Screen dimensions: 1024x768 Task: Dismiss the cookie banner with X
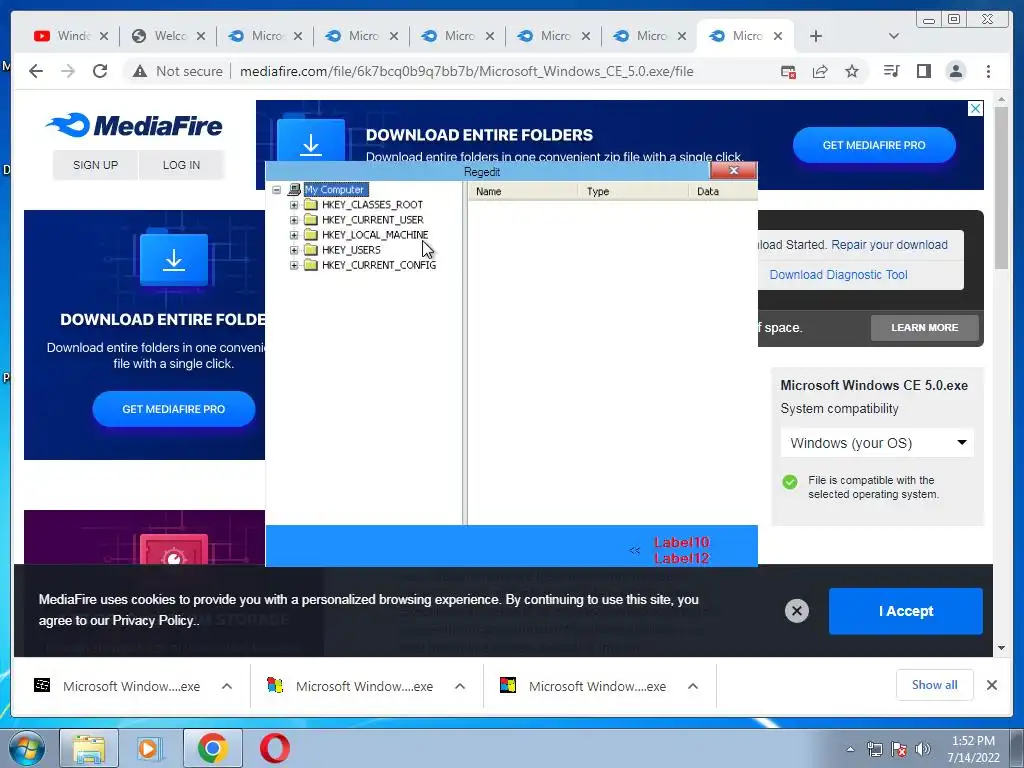(797, 611)
